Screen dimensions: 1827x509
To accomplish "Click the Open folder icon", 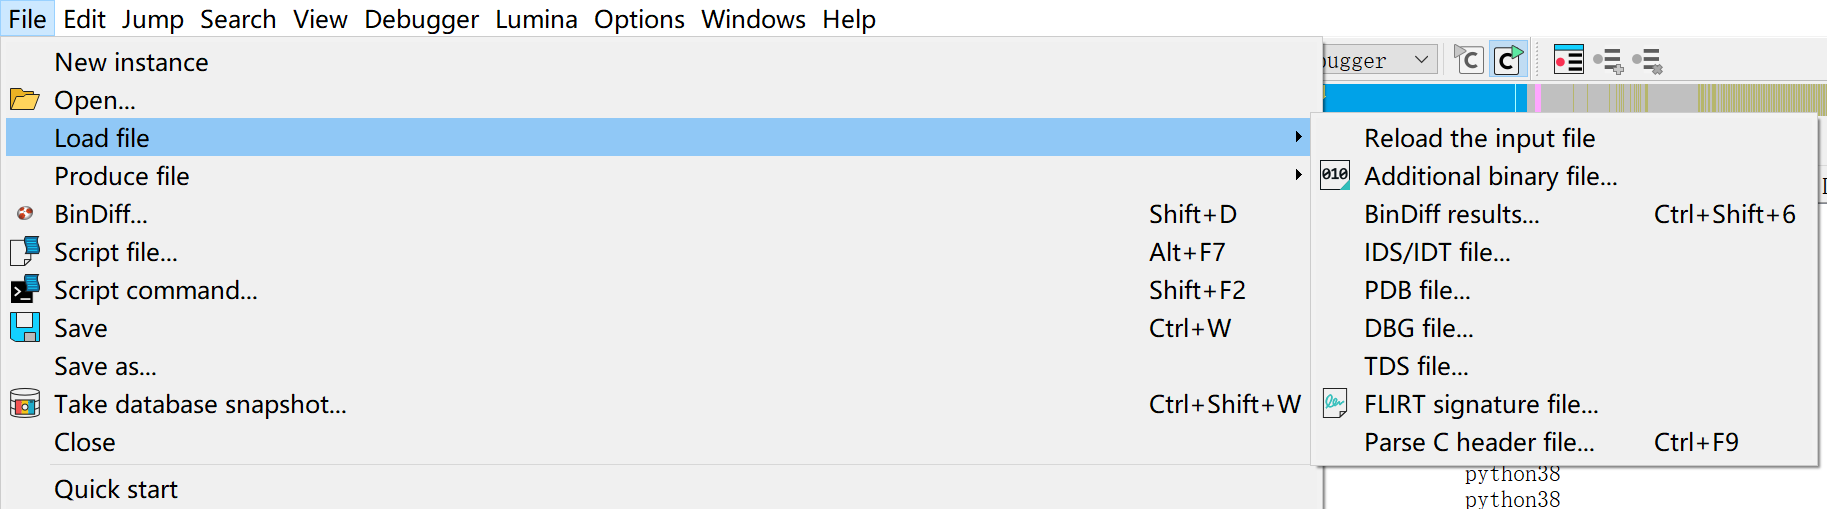I will point(24,100).
